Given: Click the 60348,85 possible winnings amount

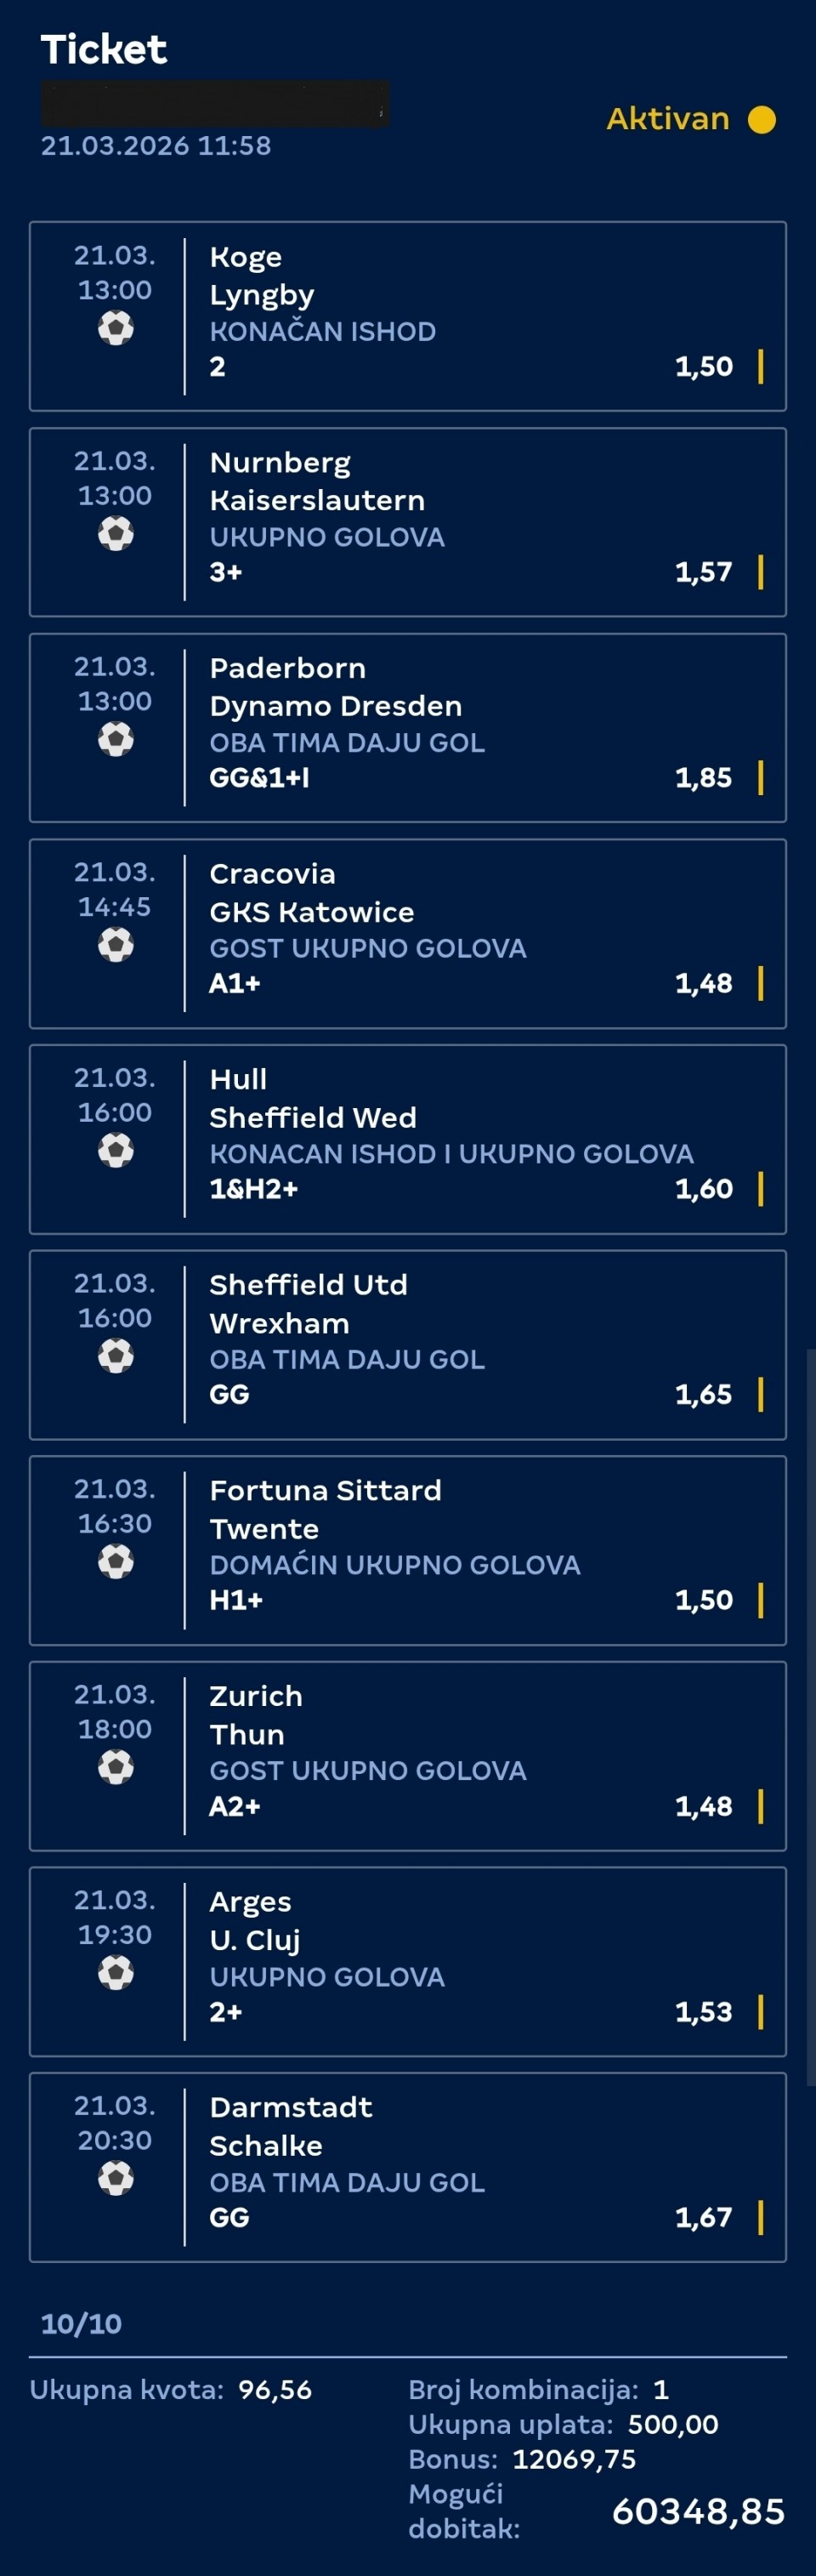Looking at the screenshot, I should pyautogui.click(x=698, y=2511).
